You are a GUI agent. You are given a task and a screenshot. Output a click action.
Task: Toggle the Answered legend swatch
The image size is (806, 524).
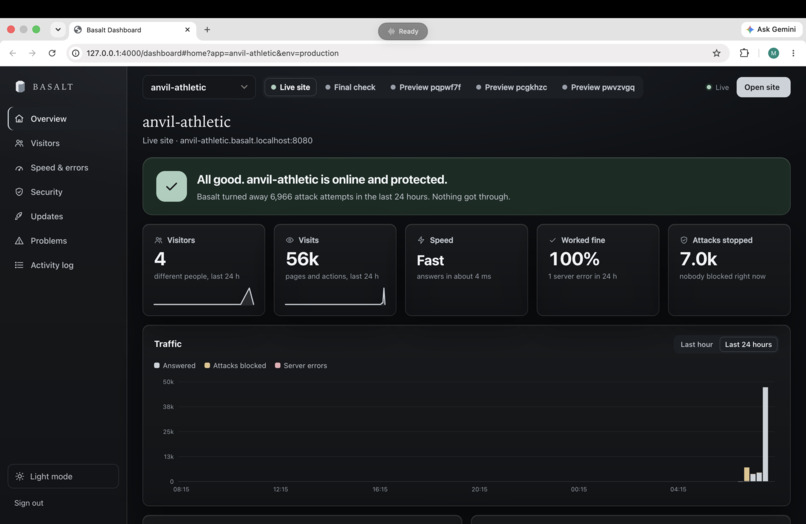157,366
